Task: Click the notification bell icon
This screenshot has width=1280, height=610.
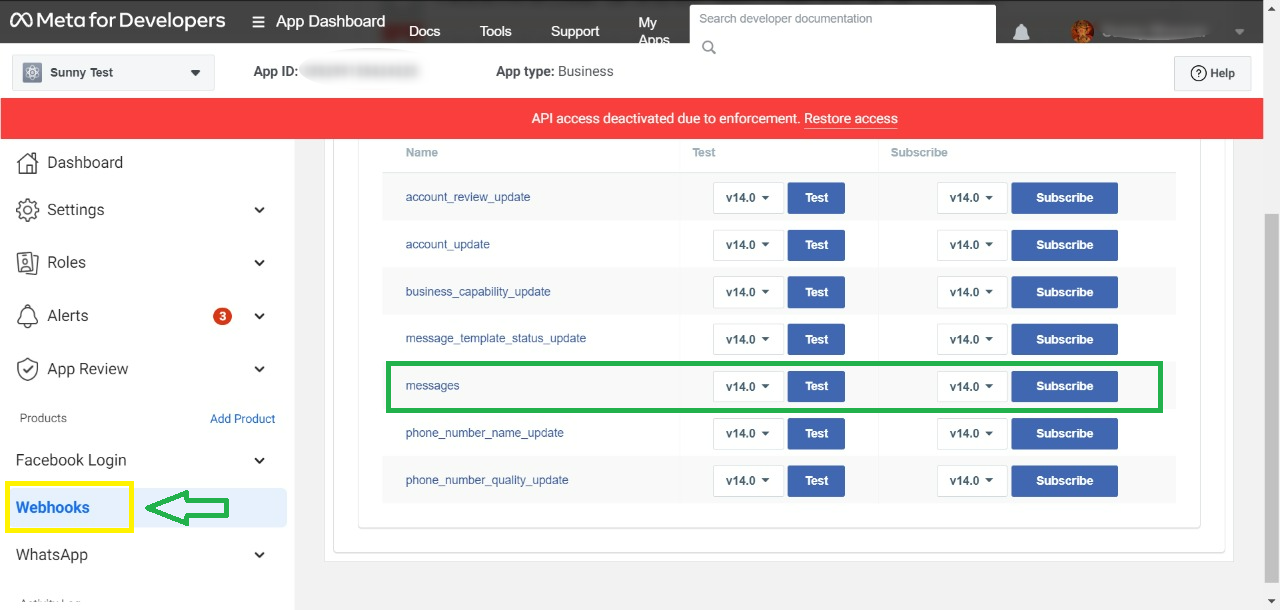Action: pyautogui.click(x=1021, y=32)
